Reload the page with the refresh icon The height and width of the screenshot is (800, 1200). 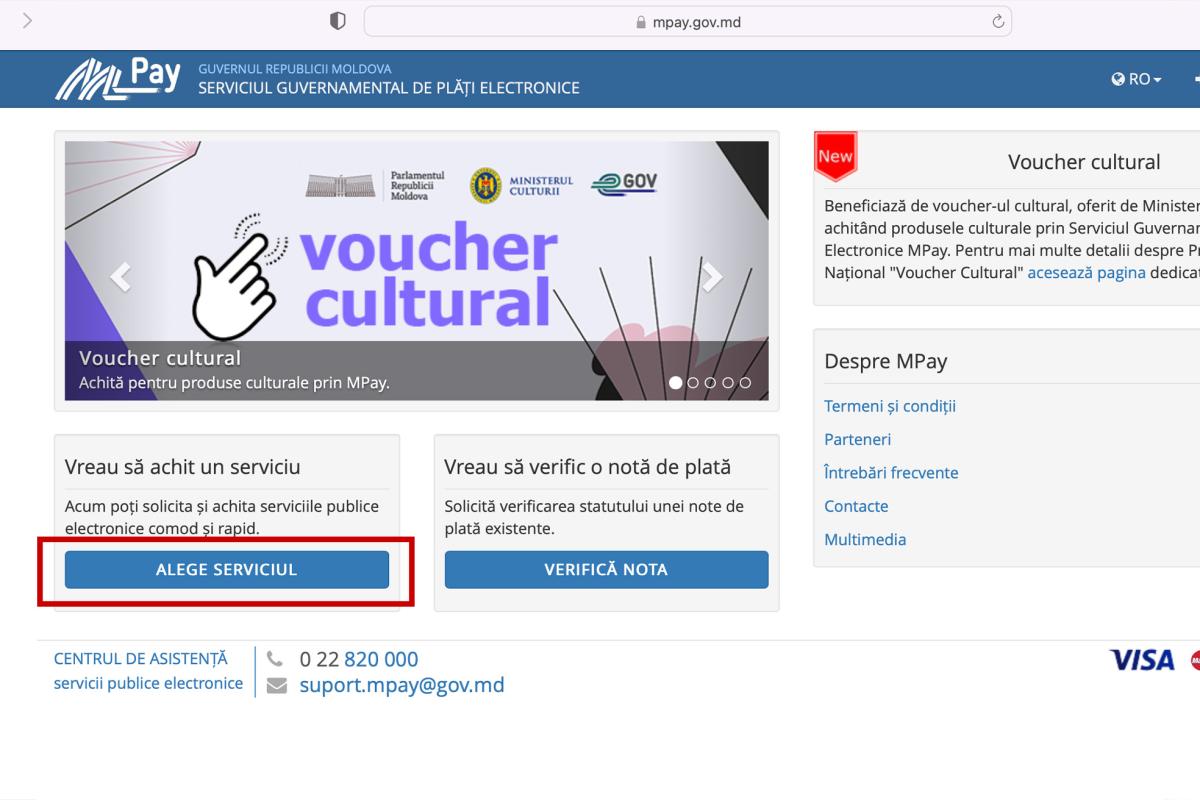[x=997, y=21]
